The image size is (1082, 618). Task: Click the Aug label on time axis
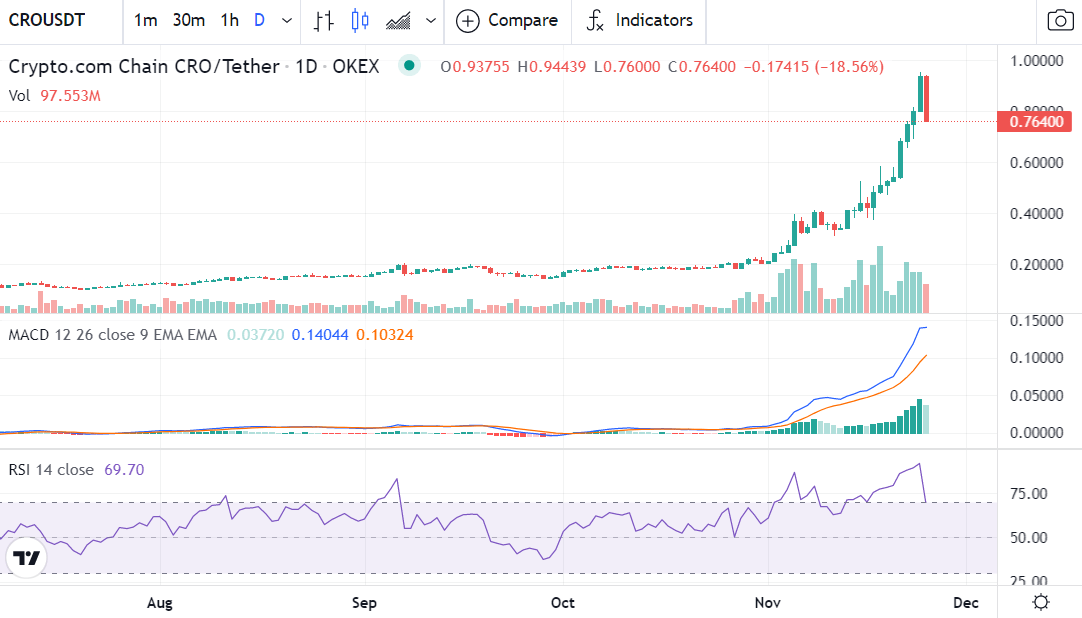click(x=160, y=603)
